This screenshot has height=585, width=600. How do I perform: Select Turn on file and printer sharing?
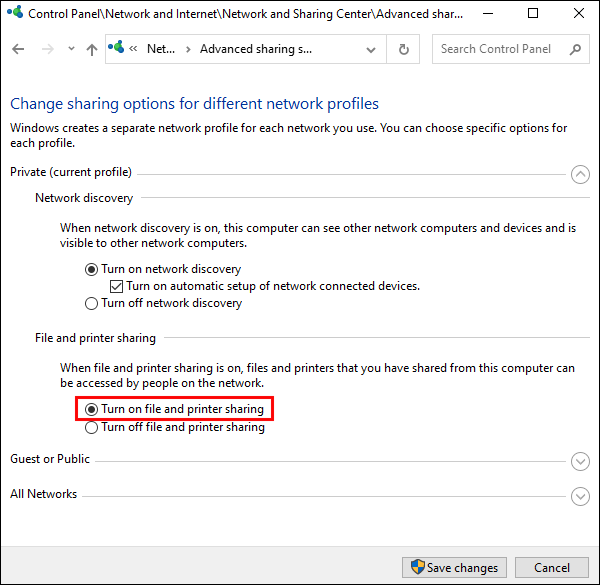tap(174, 409)
